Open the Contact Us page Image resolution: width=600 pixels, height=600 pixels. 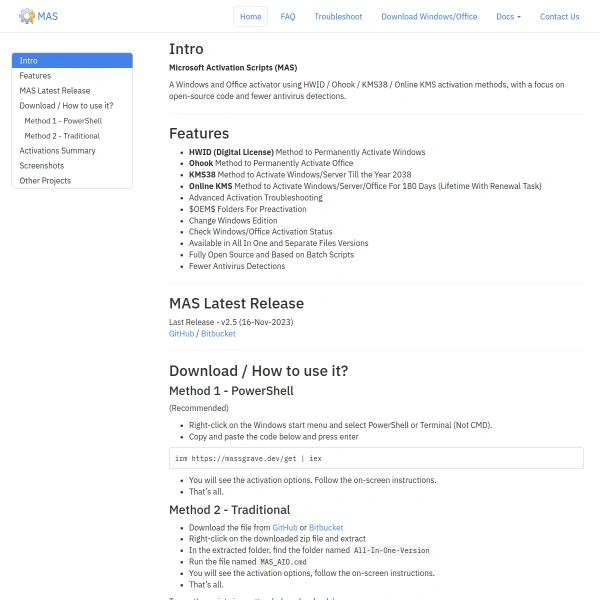559,16
